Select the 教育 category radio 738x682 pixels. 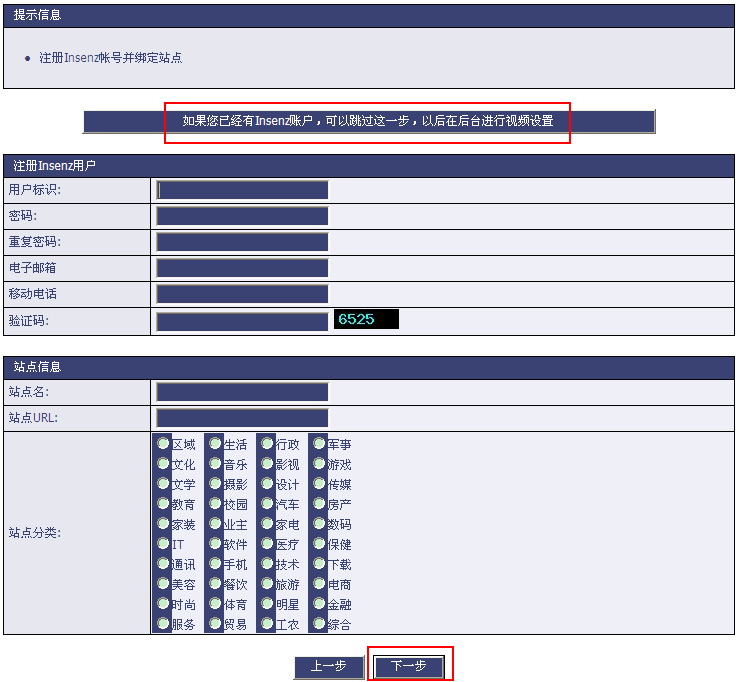(163, 504)
